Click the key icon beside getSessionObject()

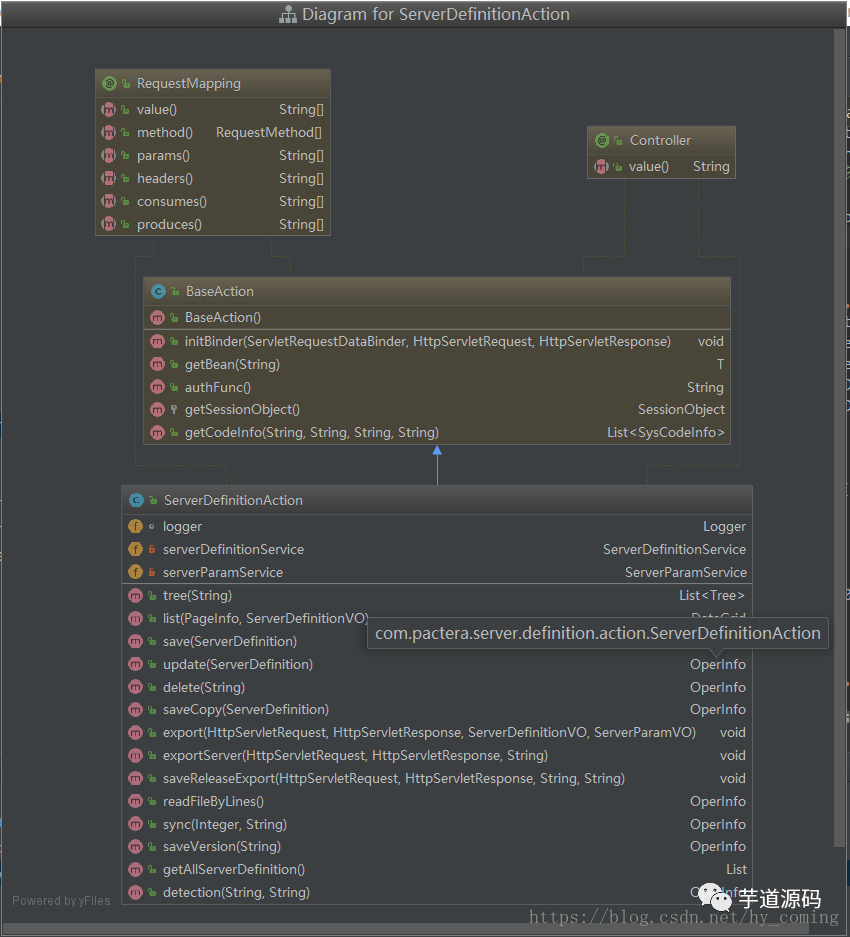pos(174,410)
